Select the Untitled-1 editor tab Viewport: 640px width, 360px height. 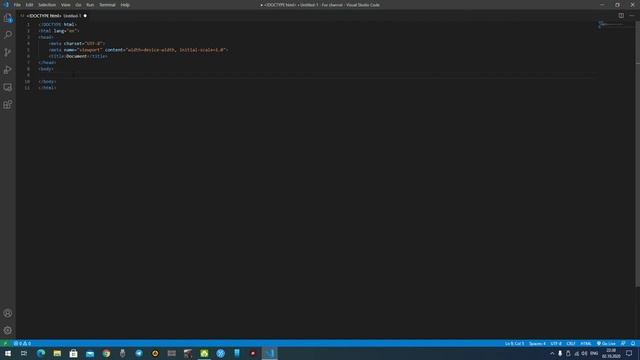(x=53, y=16)
